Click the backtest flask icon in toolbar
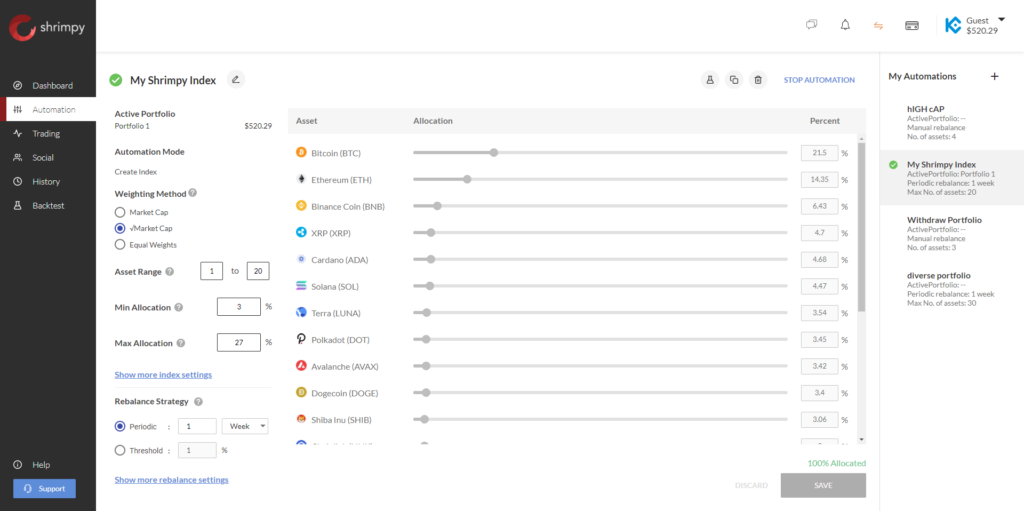The height and width of the screenshot is (511, 1024). point(709,80)
